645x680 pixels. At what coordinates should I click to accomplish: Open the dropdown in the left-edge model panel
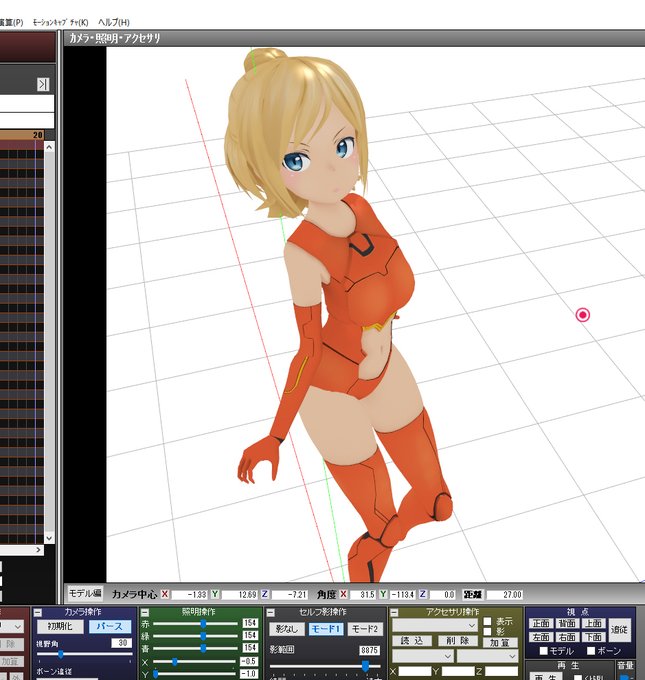pos(12,627)
